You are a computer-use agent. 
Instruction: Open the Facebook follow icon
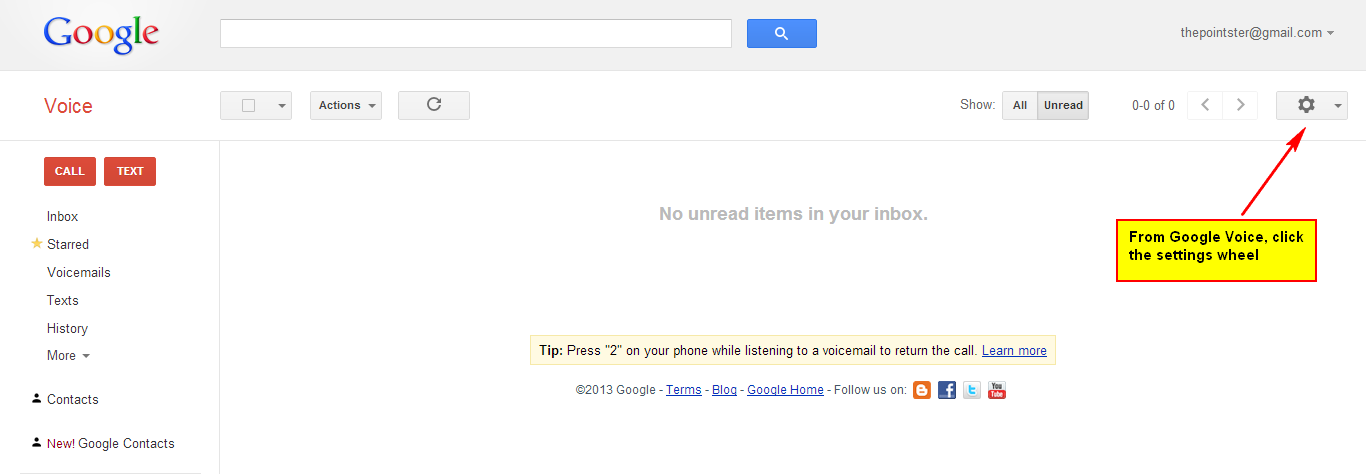(947, 390)
